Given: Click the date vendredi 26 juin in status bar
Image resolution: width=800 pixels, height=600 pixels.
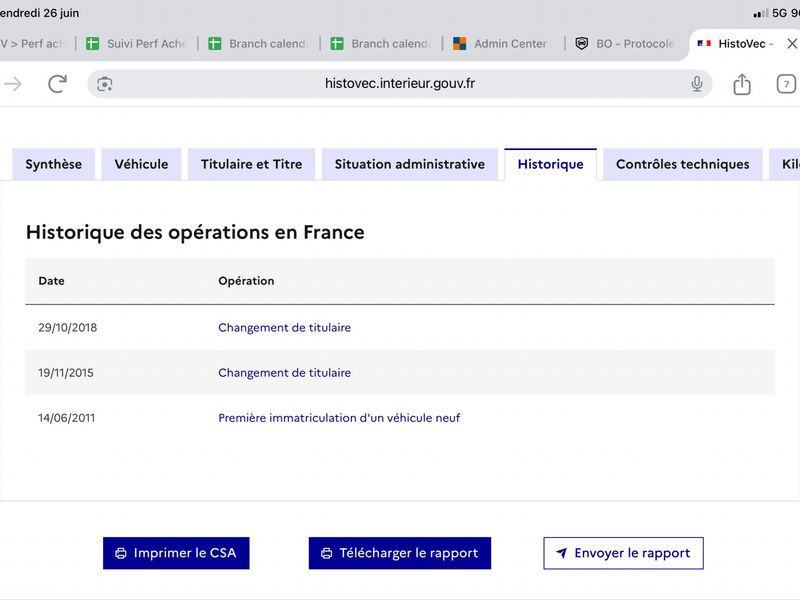Looking at the screenshot, I should click(39, 13).
